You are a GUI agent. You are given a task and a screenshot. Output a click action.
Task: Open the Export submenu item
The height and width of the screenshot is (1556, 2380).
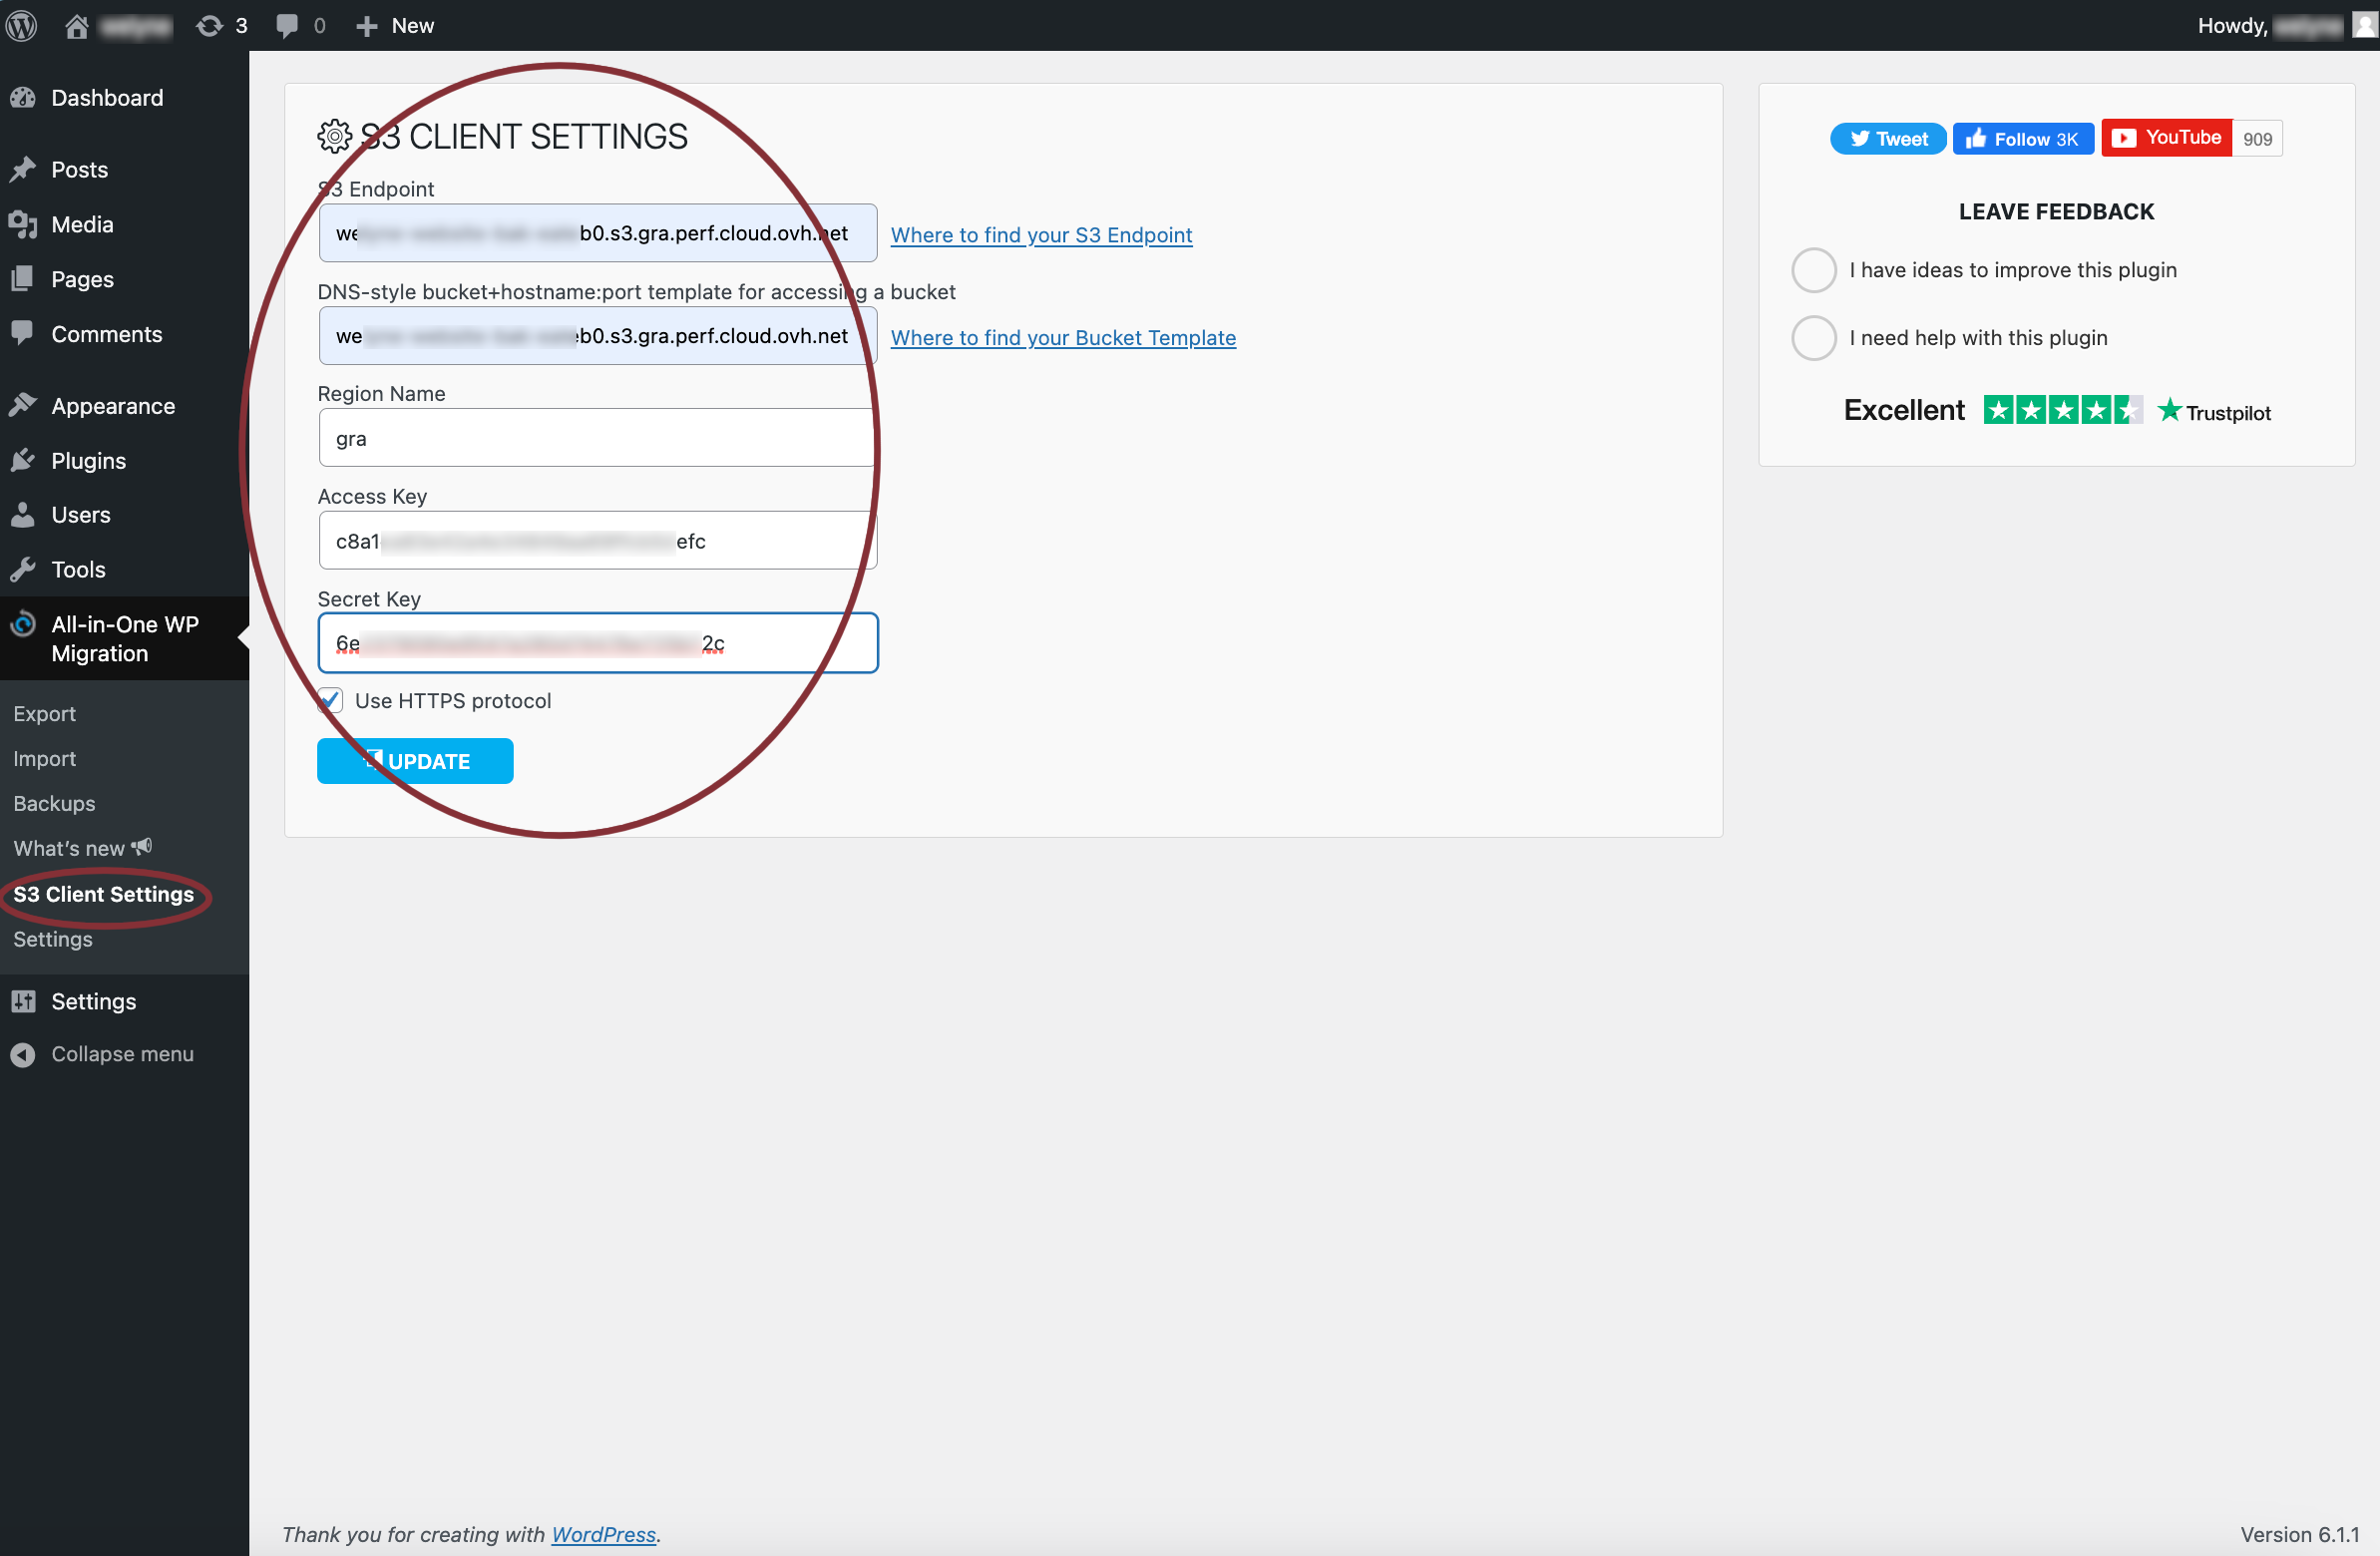pos(44,713)
